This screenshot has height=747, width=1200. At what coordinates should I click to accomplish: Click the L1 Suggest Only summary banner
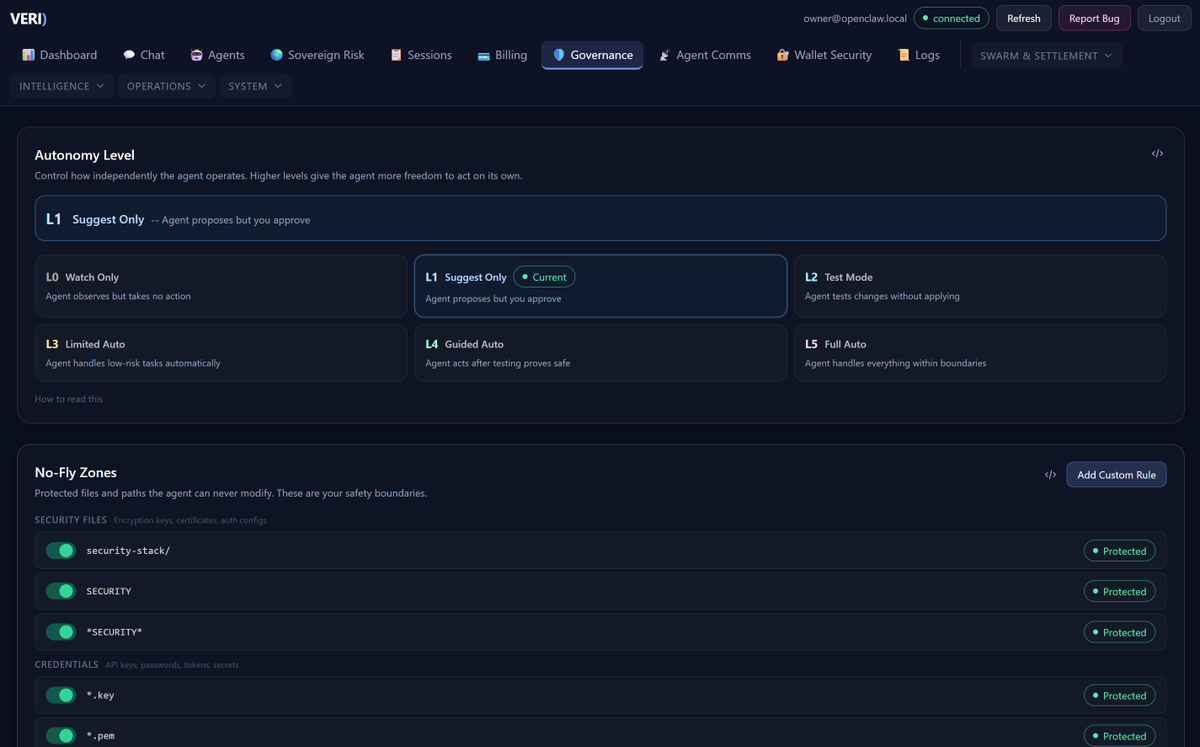tap(600, 218)
